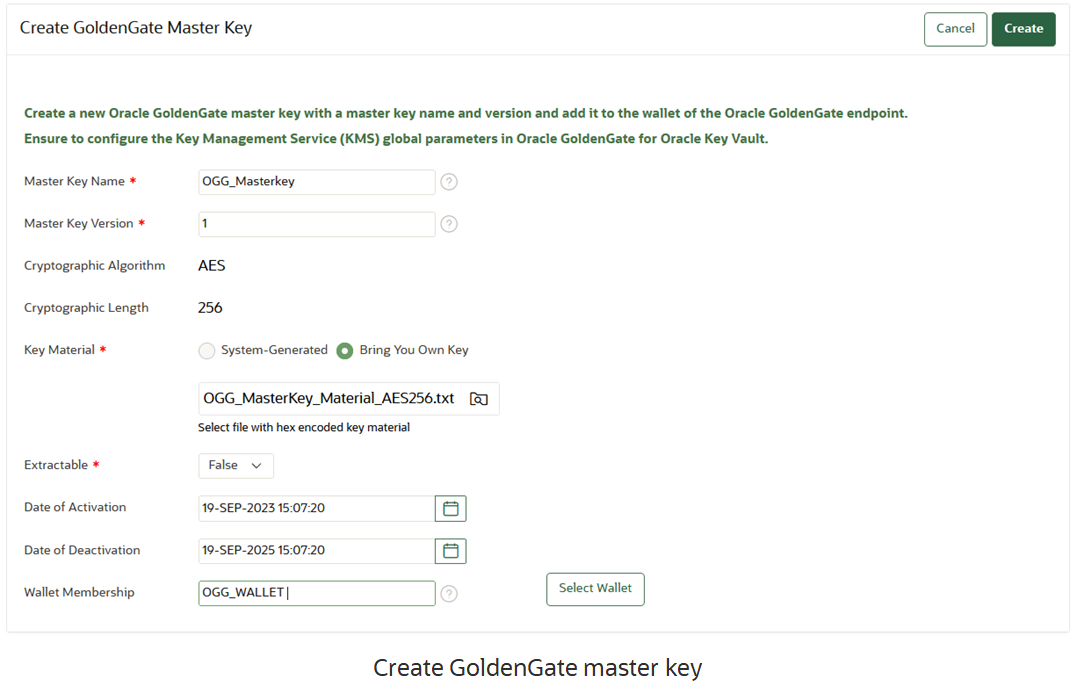Screen dimensions: 1077x697
Task: Click the Master Key Version input field
Action: tap(315, 224)
